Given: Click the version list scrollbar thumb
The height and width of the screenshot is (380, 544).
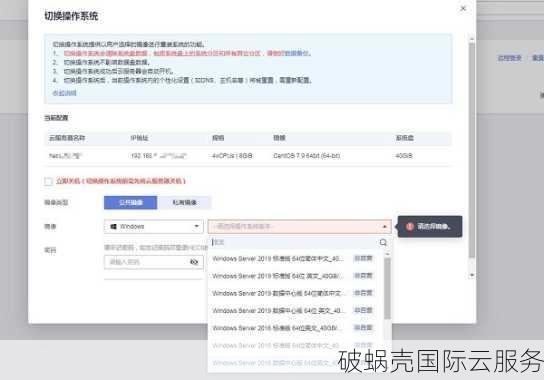Looking at the screenshot, I should [388, 289].
